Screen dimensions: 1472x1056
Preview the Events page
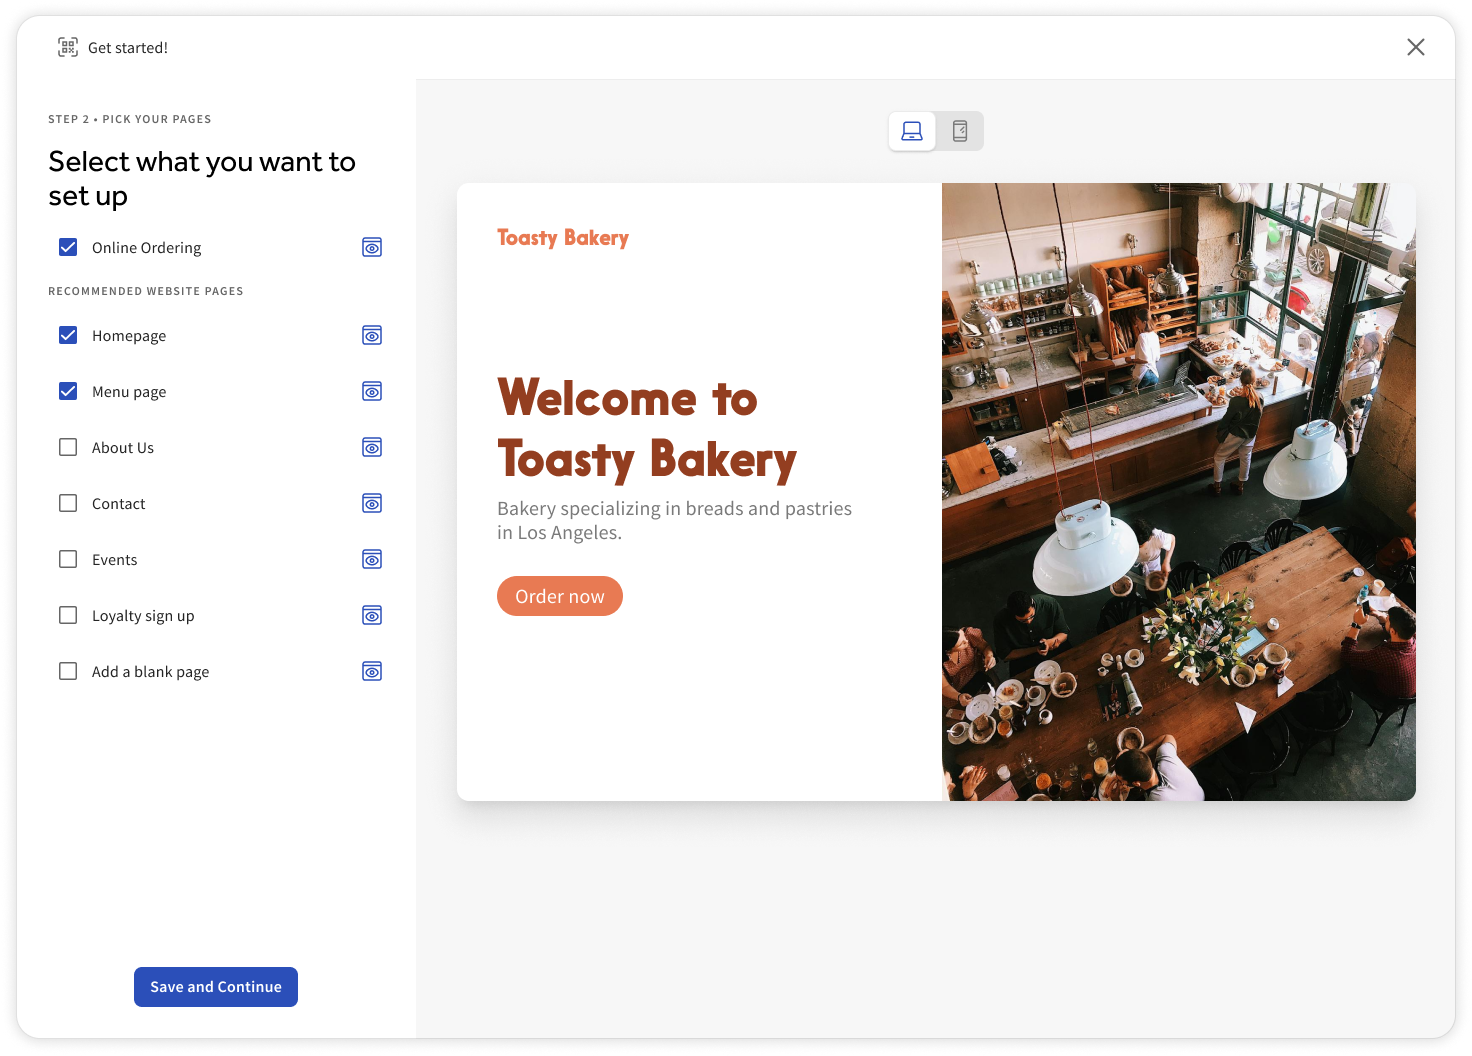point(372,559)
